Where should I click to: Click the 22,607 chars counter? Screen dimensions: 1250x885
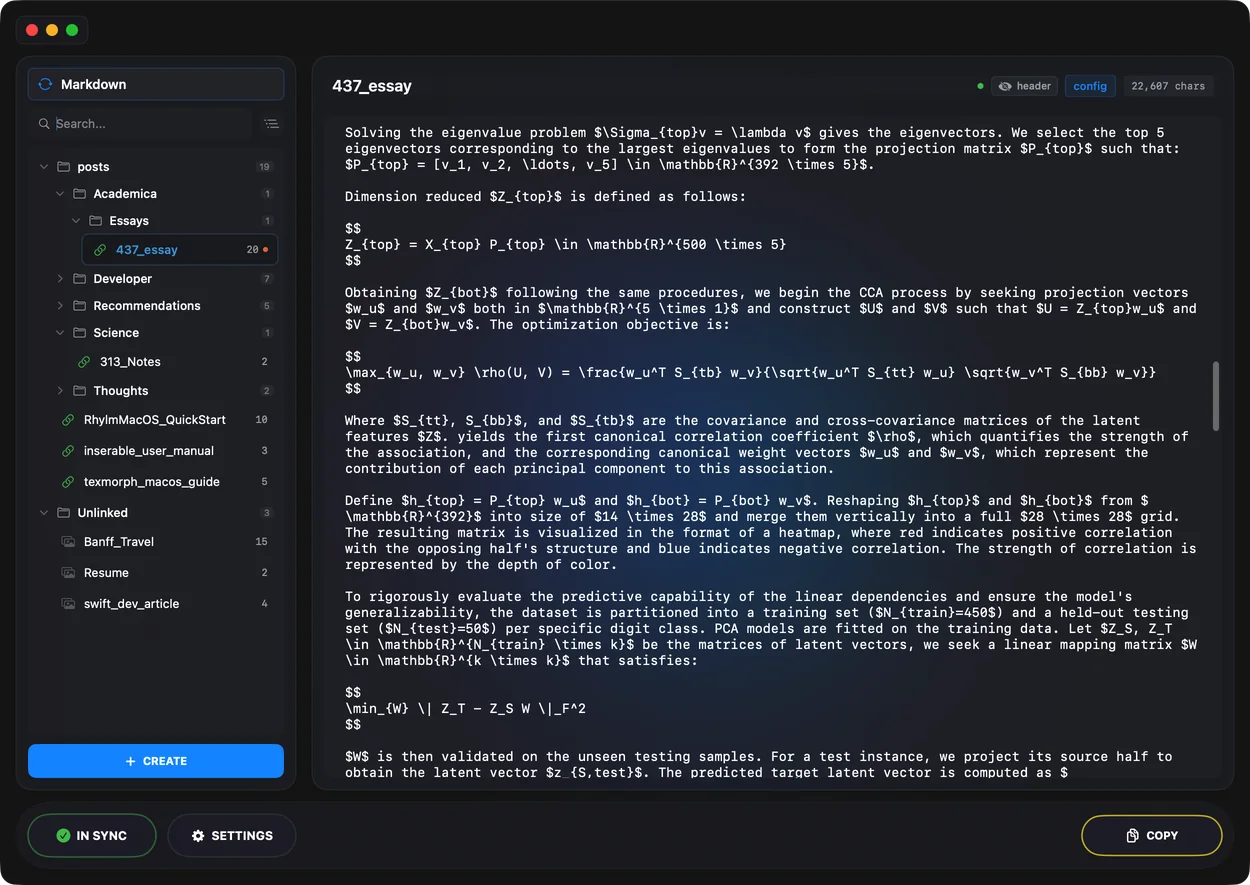point(1168,86)
